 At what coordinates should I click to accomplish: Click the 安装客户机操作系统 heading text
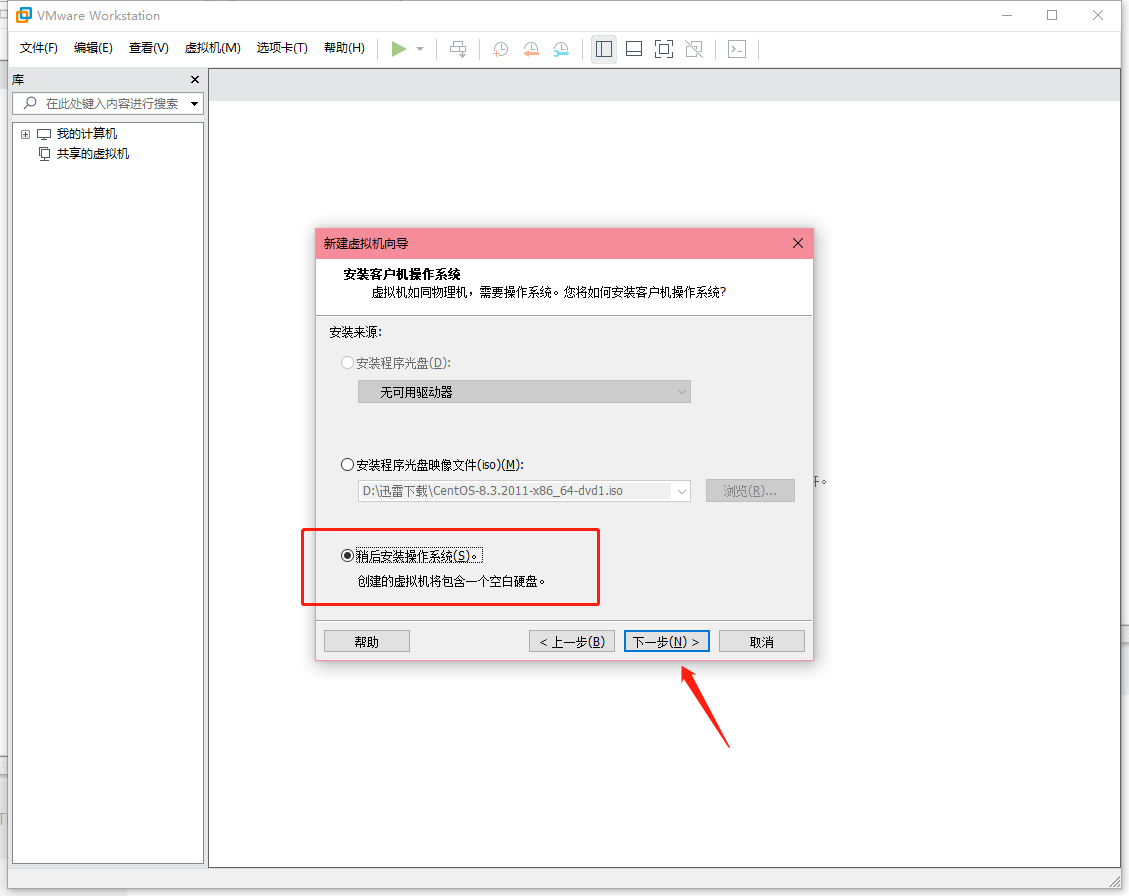point(402,274)
